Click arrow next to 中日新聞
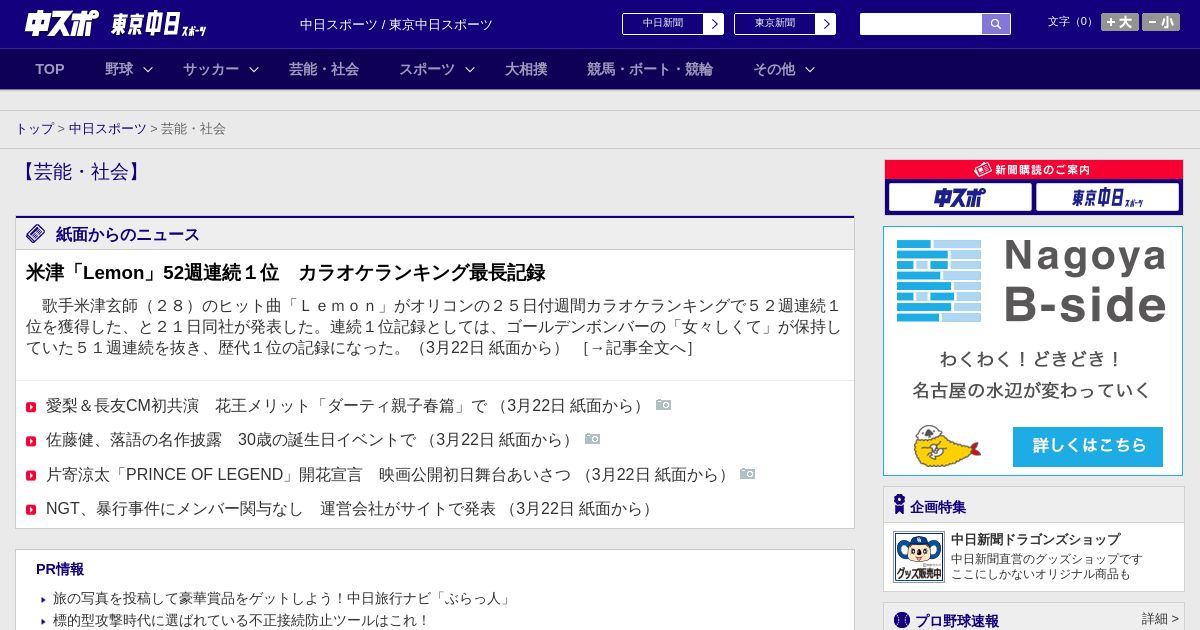This screenshot has height=630, width=1200. pyautogui.click(x=714, y=24)
